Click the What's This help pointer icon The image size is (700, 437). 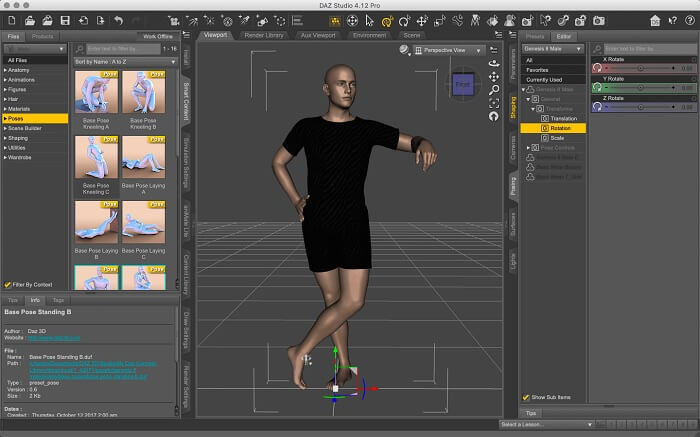coord(673,21)
